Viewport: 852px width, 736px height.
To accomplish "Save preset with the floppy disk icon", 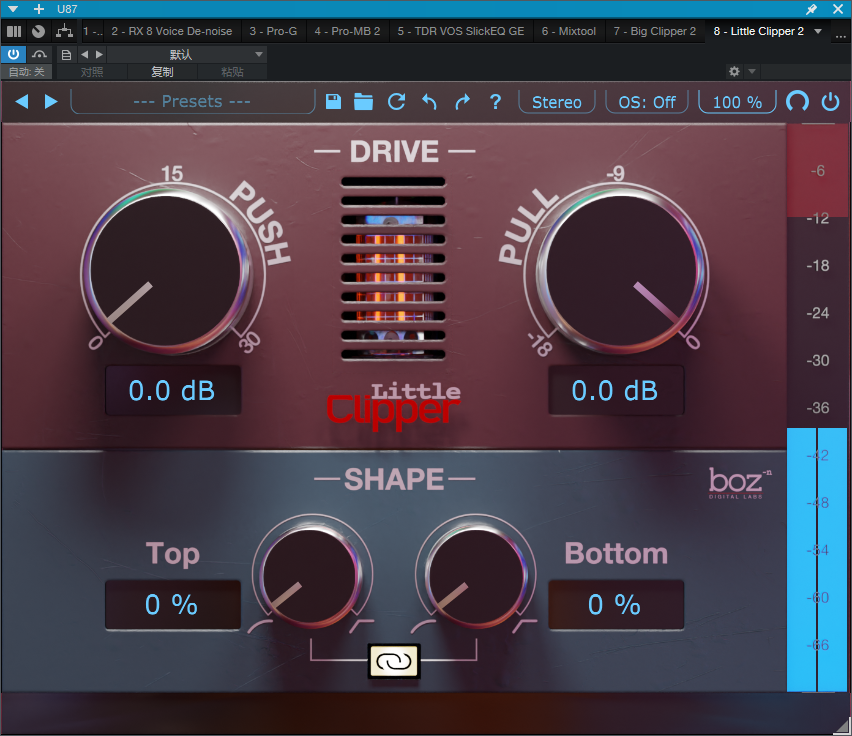I will click(x=333, y=102).
